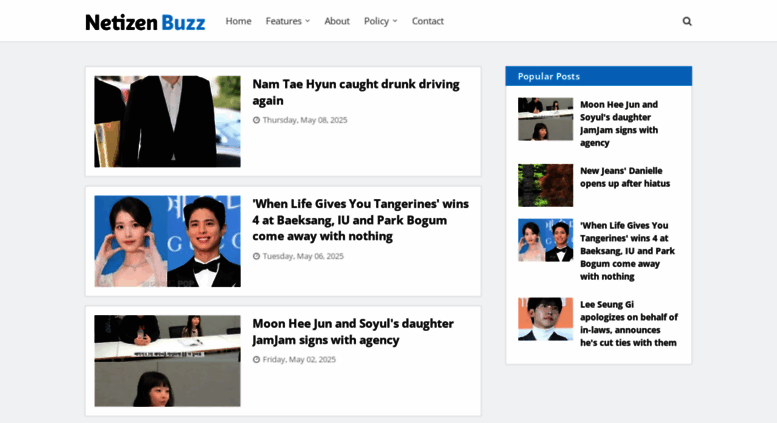Expand the Policy dropdown arrow
Viewport: 777px width, 423px height.
[x=395, y=21]
